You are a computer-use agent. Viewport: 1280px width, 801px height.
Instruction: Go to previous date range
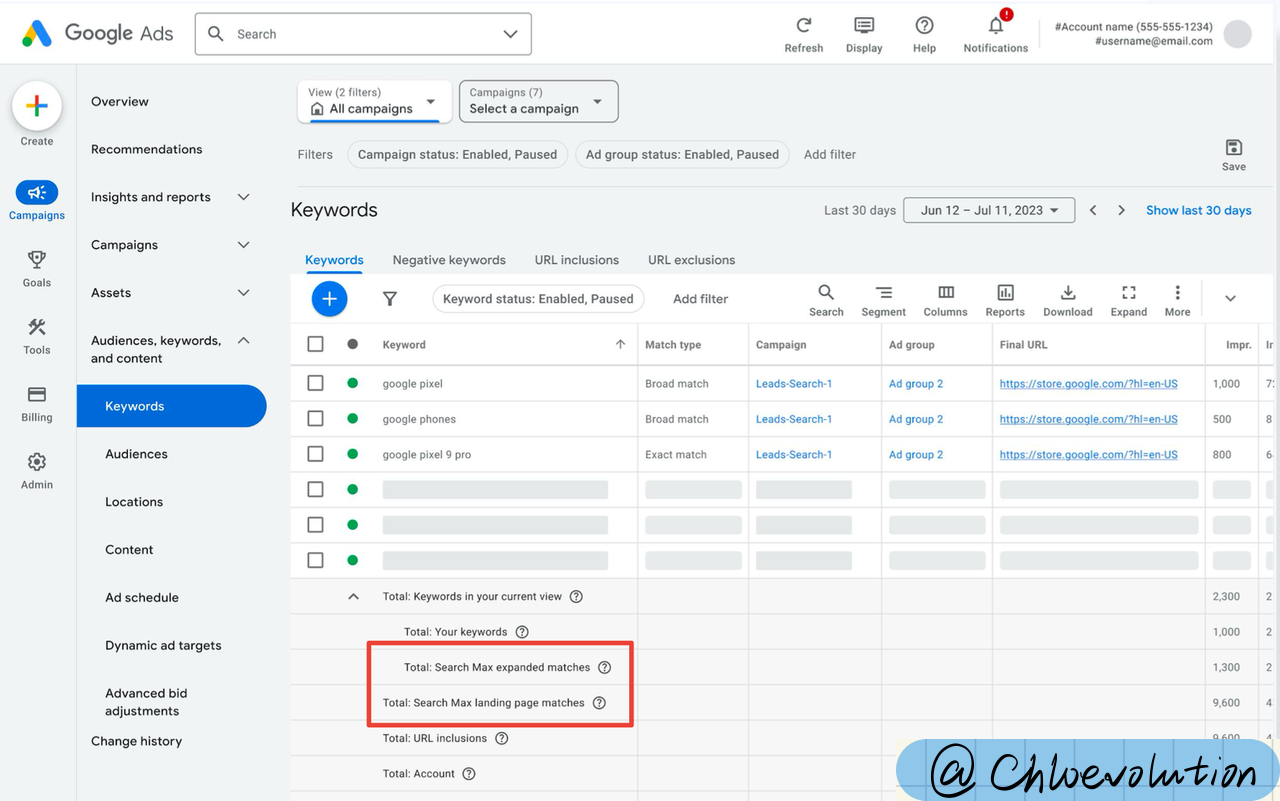(x=1093, y=210)
